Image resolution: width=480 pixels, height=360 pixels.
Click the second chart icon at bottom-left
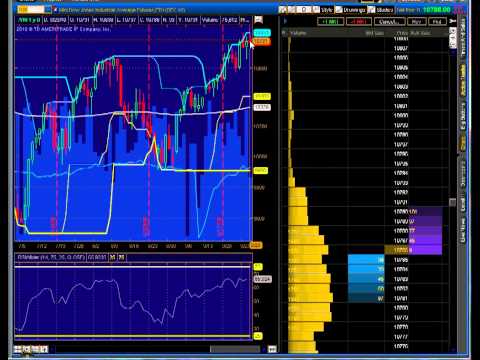click(27, 349)
